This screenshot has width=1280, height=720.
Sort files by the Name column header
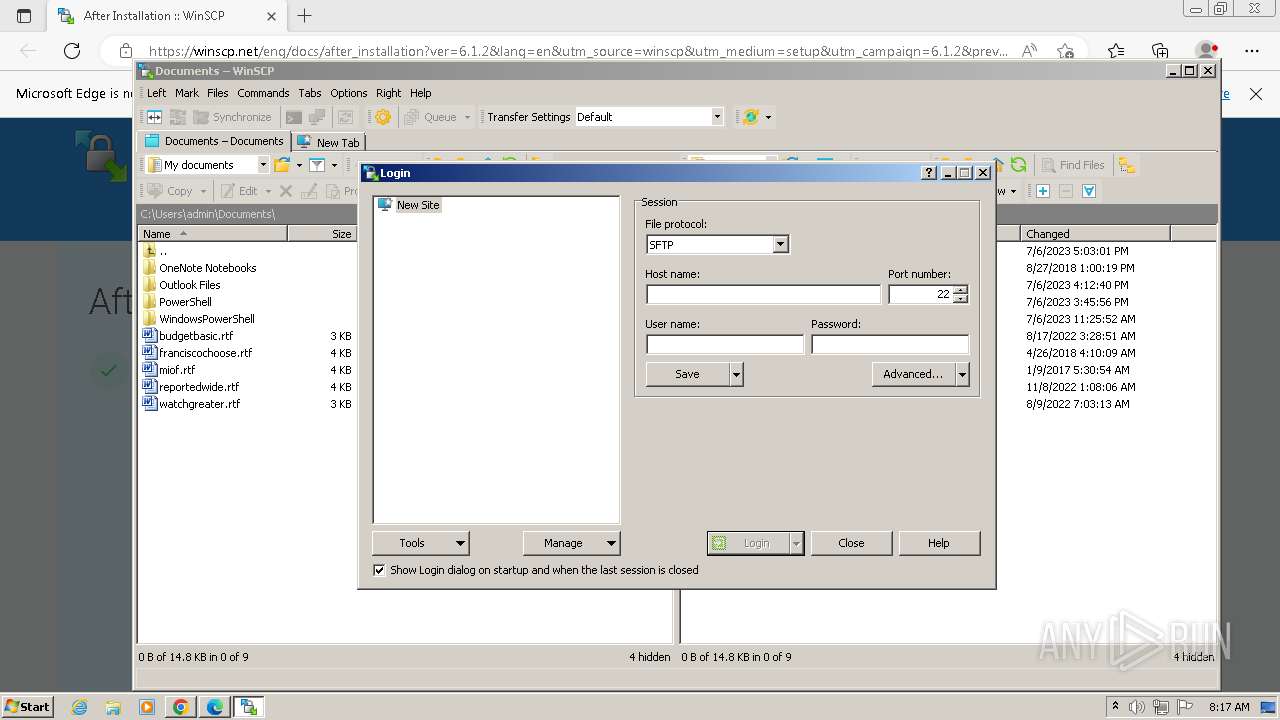[x=212, y=234]
